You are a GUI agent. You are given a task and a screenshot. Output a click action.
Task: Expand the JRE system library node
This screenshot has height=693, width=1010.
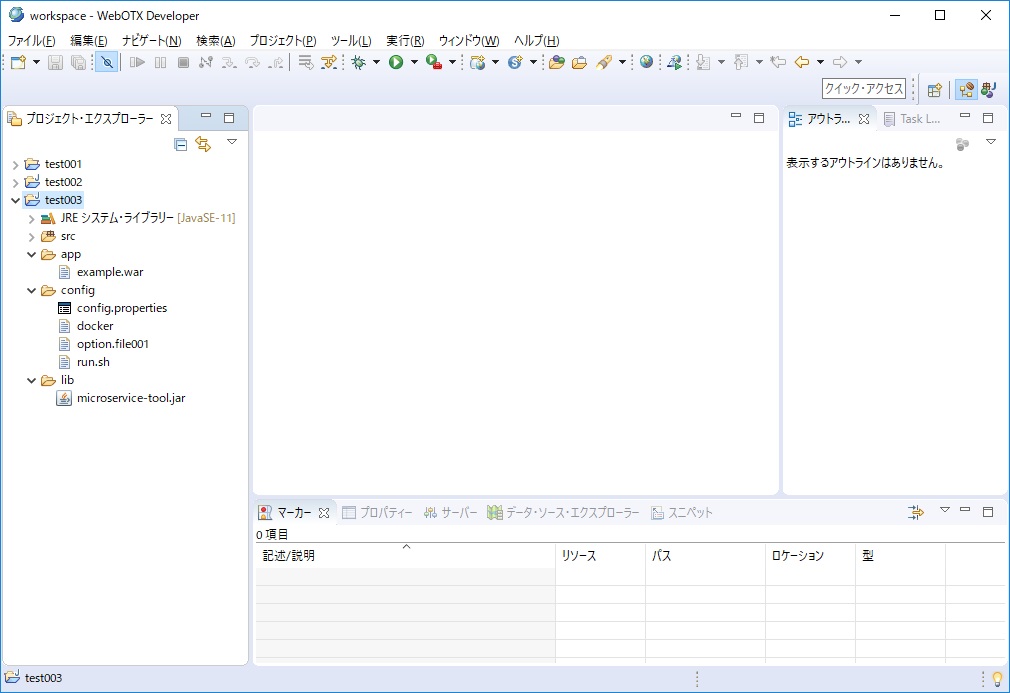pyautogui.click(x=31, y=218)
